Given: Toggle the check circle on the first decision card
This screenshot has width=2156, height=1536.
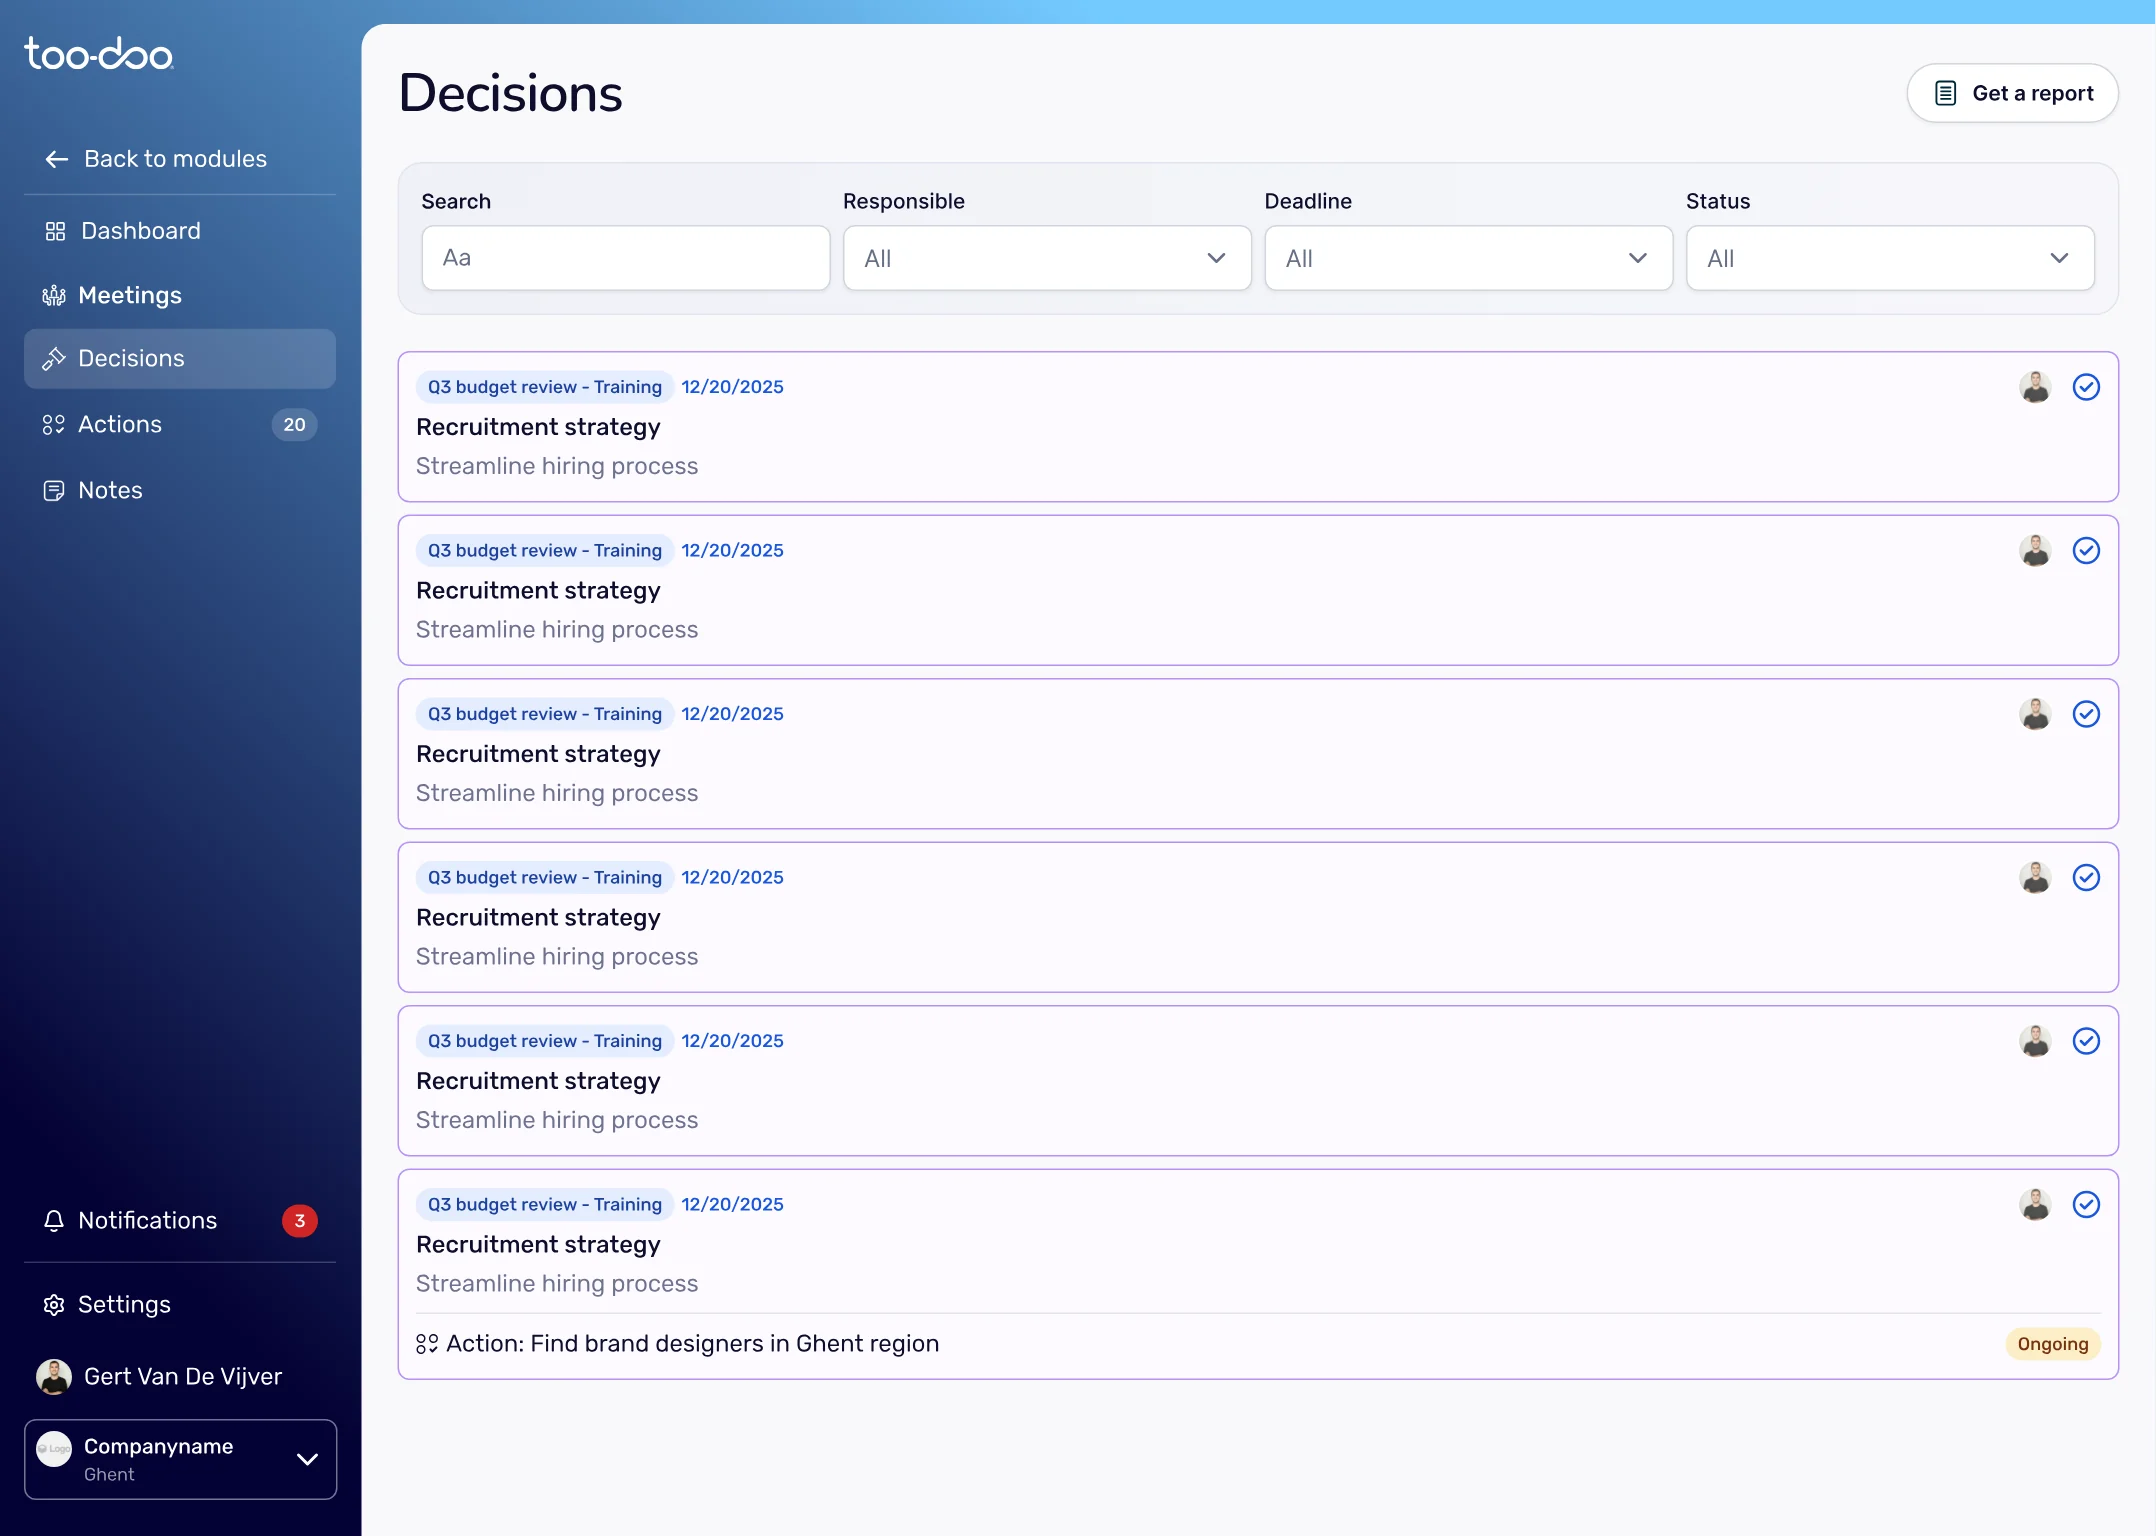Looking at the screenshot, I should [x=2086, y=387].
